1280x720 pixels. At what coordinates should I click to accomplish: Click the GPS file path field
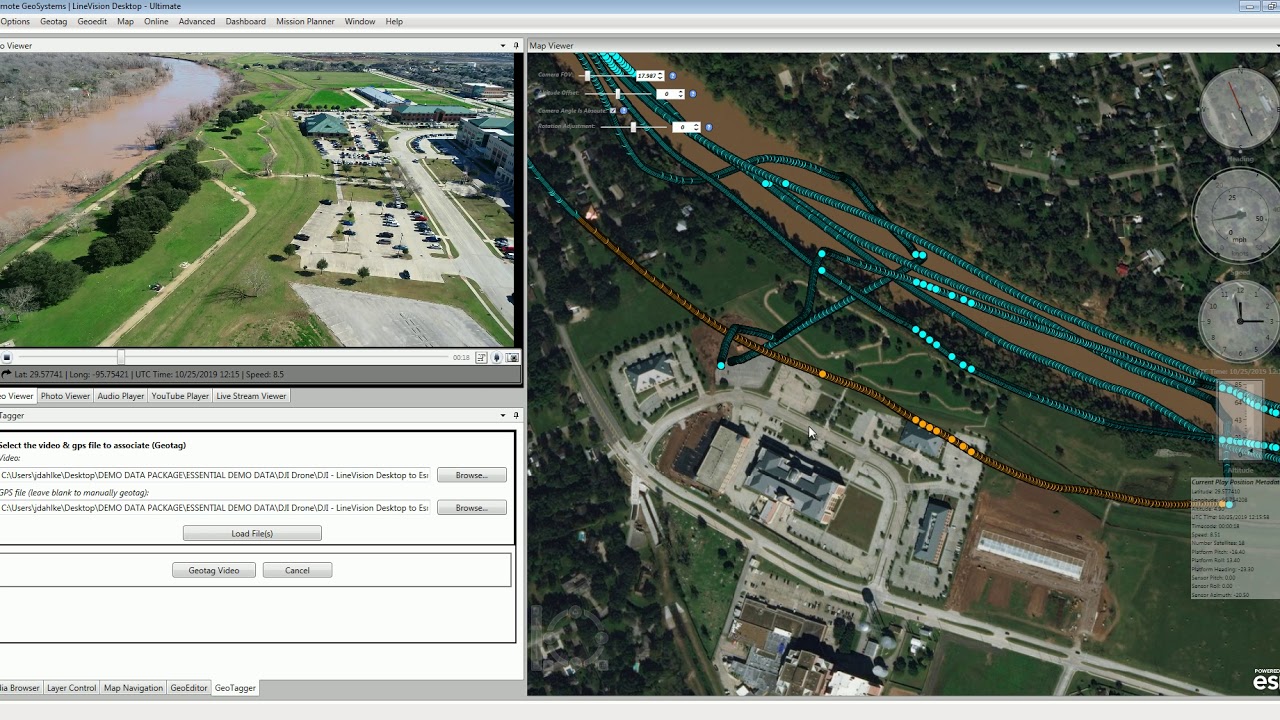coord(215,508)
